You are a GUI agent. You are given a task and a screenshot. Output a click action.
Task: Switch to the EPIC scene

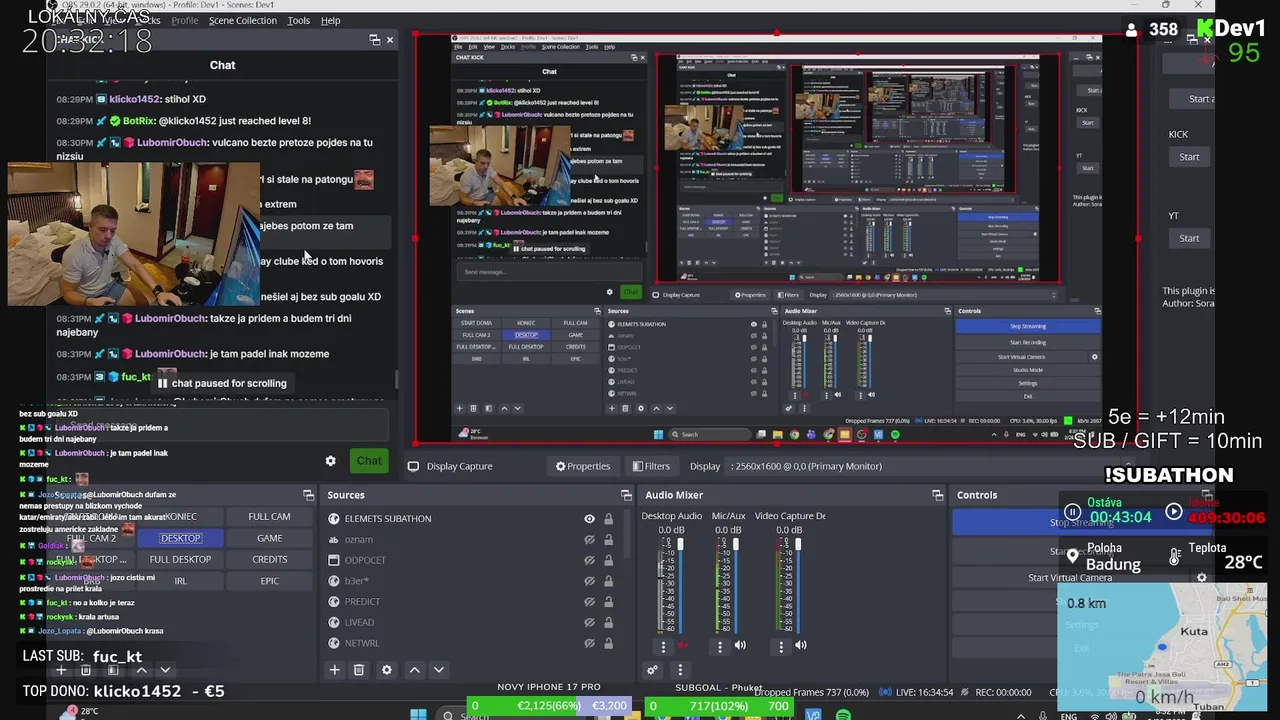coord(269,581)
